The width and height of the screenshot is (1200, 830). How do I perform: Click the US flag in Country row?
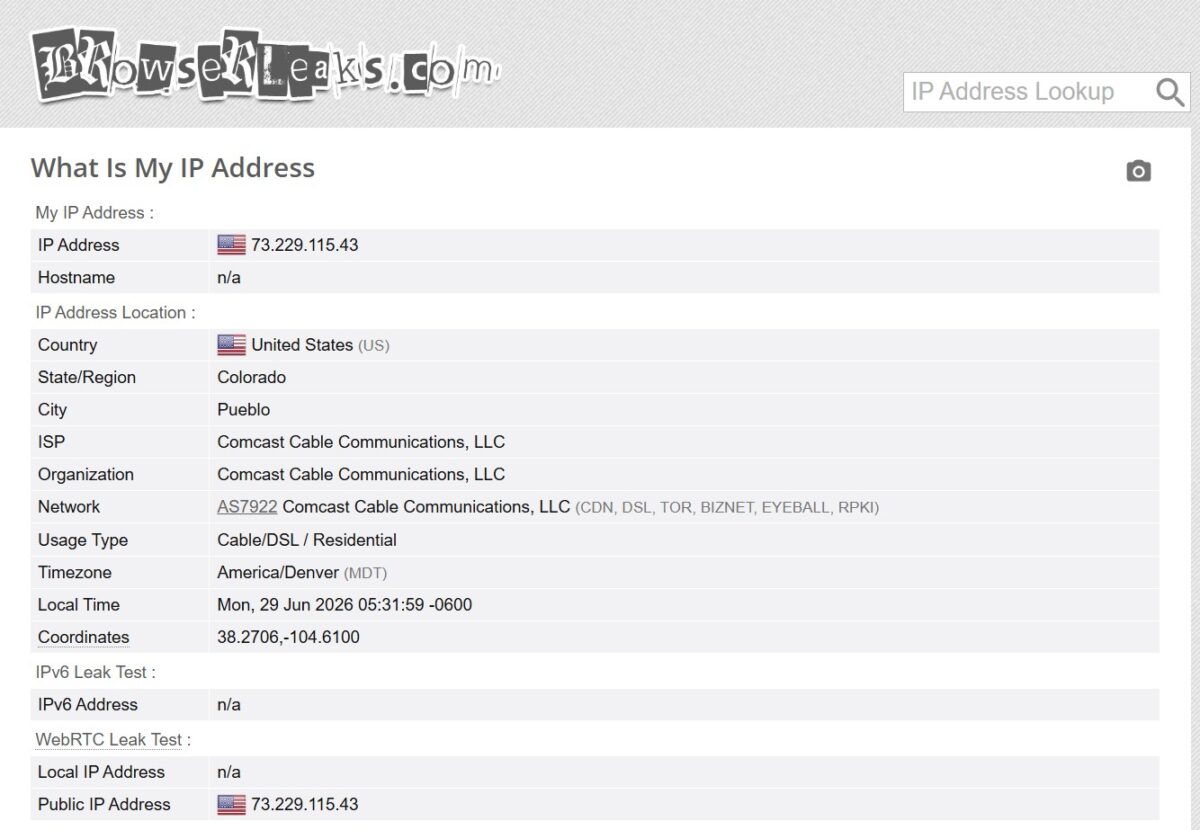[x=231, y=345]
